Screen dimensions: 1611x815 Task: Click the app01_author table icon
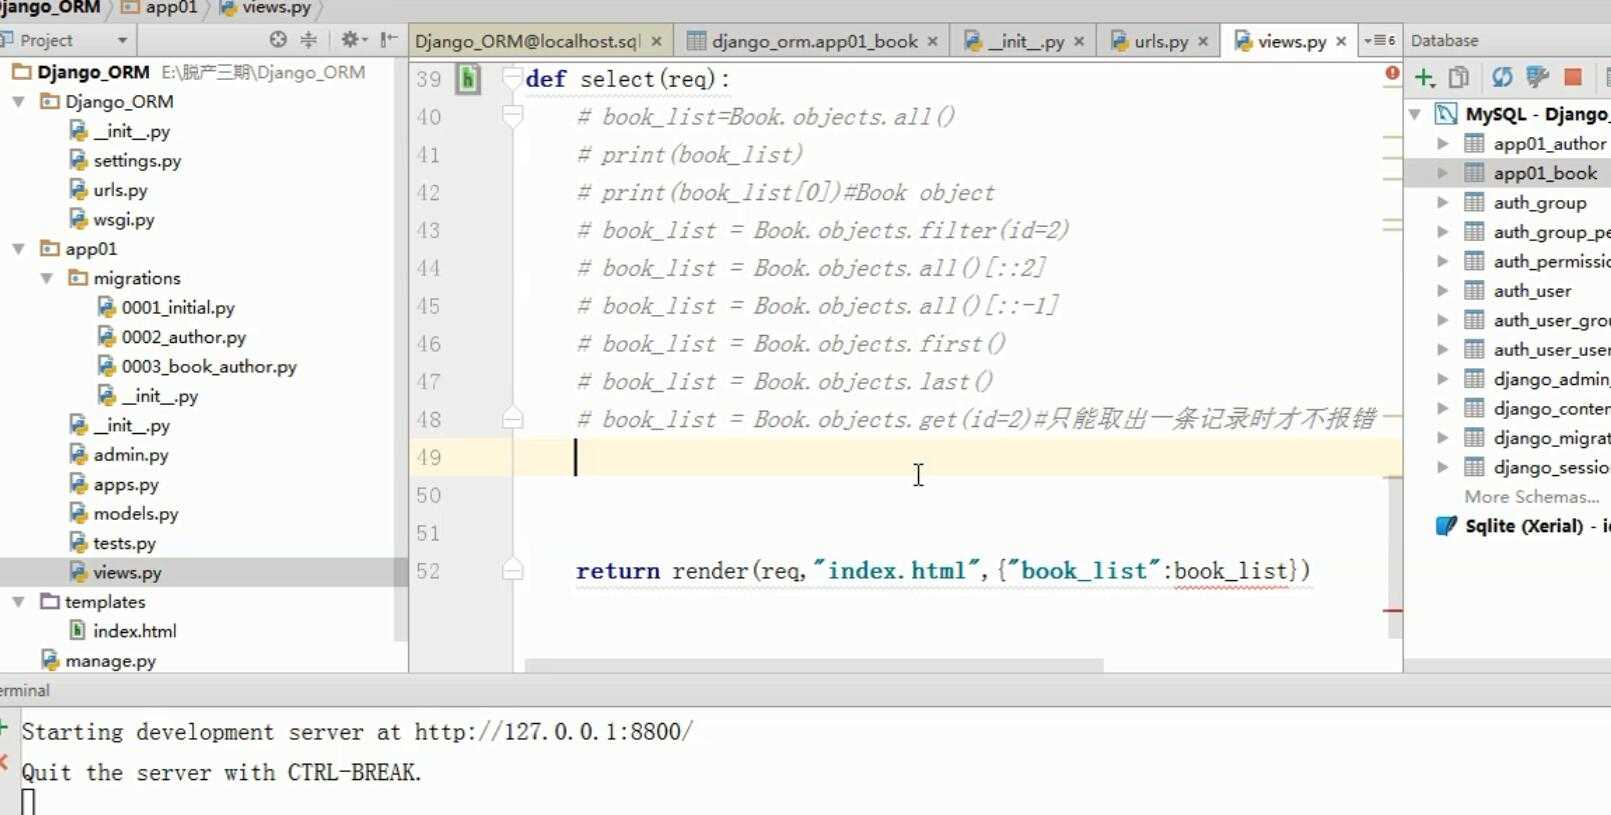pos(1474,143)
